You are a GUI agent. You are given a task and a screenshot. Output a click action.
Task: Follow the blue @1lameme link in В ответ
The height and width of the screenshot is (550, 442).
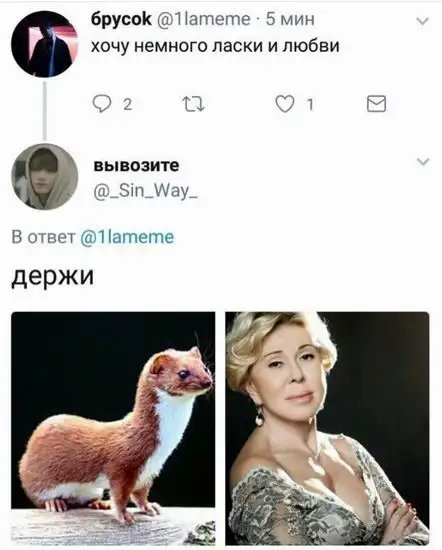[x=127, y=237]
